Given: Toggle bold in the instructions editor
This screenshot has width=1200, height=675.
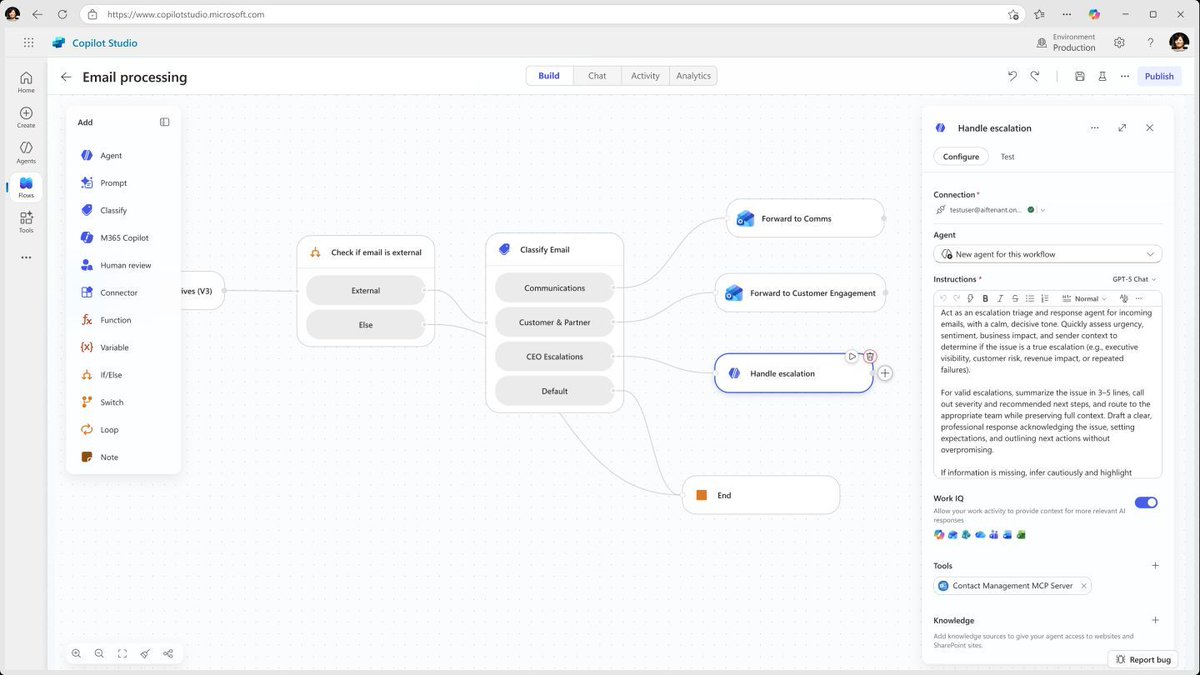Looking at the screenshot, I should pos(985,299).
